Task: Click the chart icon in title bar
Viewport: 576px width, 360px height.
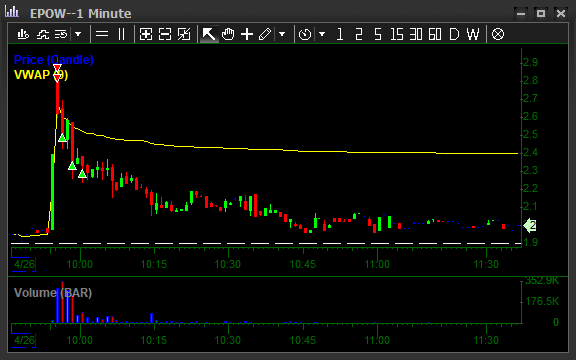Action: tap(12, 12)
